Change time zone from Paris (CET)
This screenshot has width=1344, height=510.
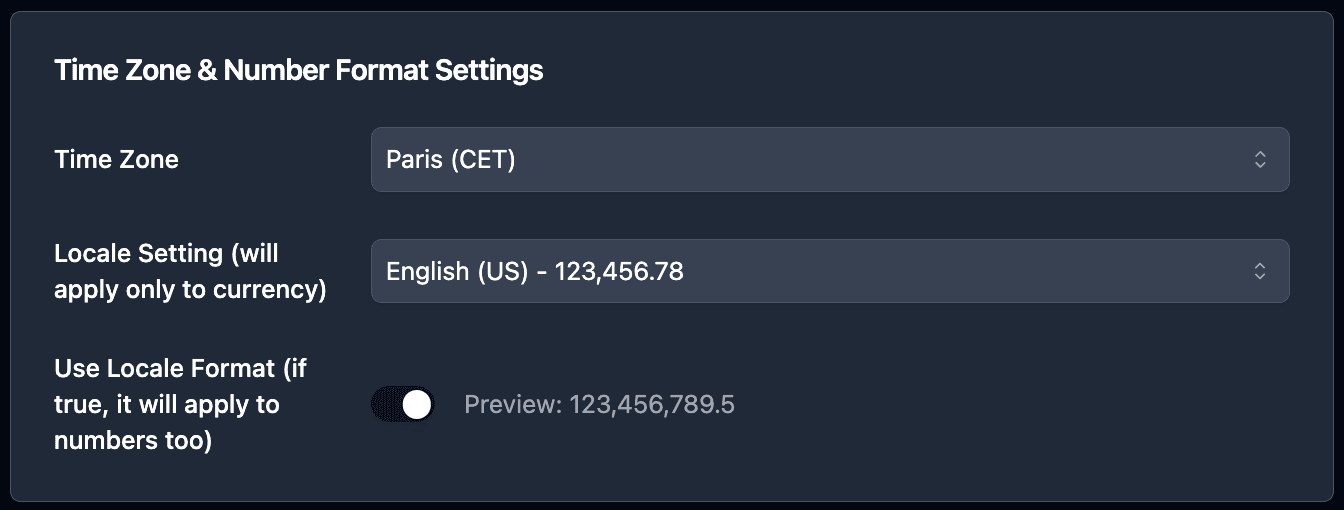pyautogui.click(x=829, y=159)
